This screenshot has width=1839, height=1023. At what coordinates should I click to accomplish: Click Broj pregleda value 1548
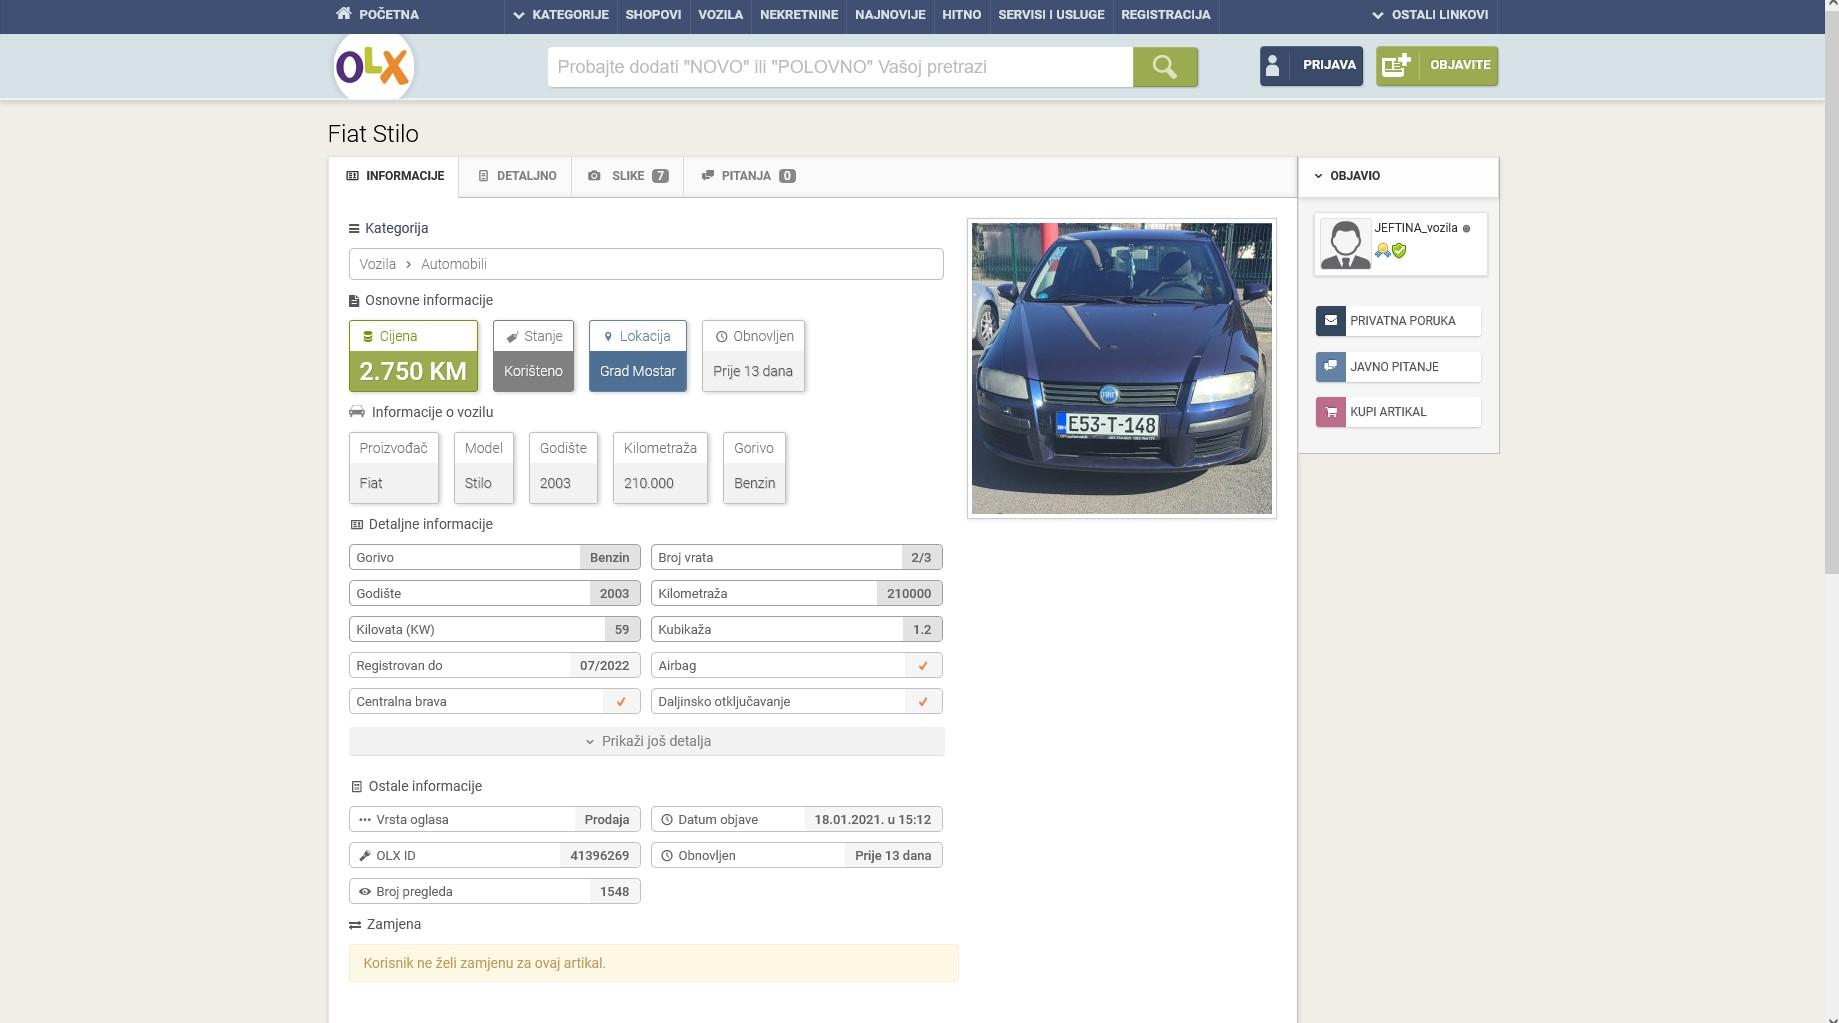tap(615, 892)
